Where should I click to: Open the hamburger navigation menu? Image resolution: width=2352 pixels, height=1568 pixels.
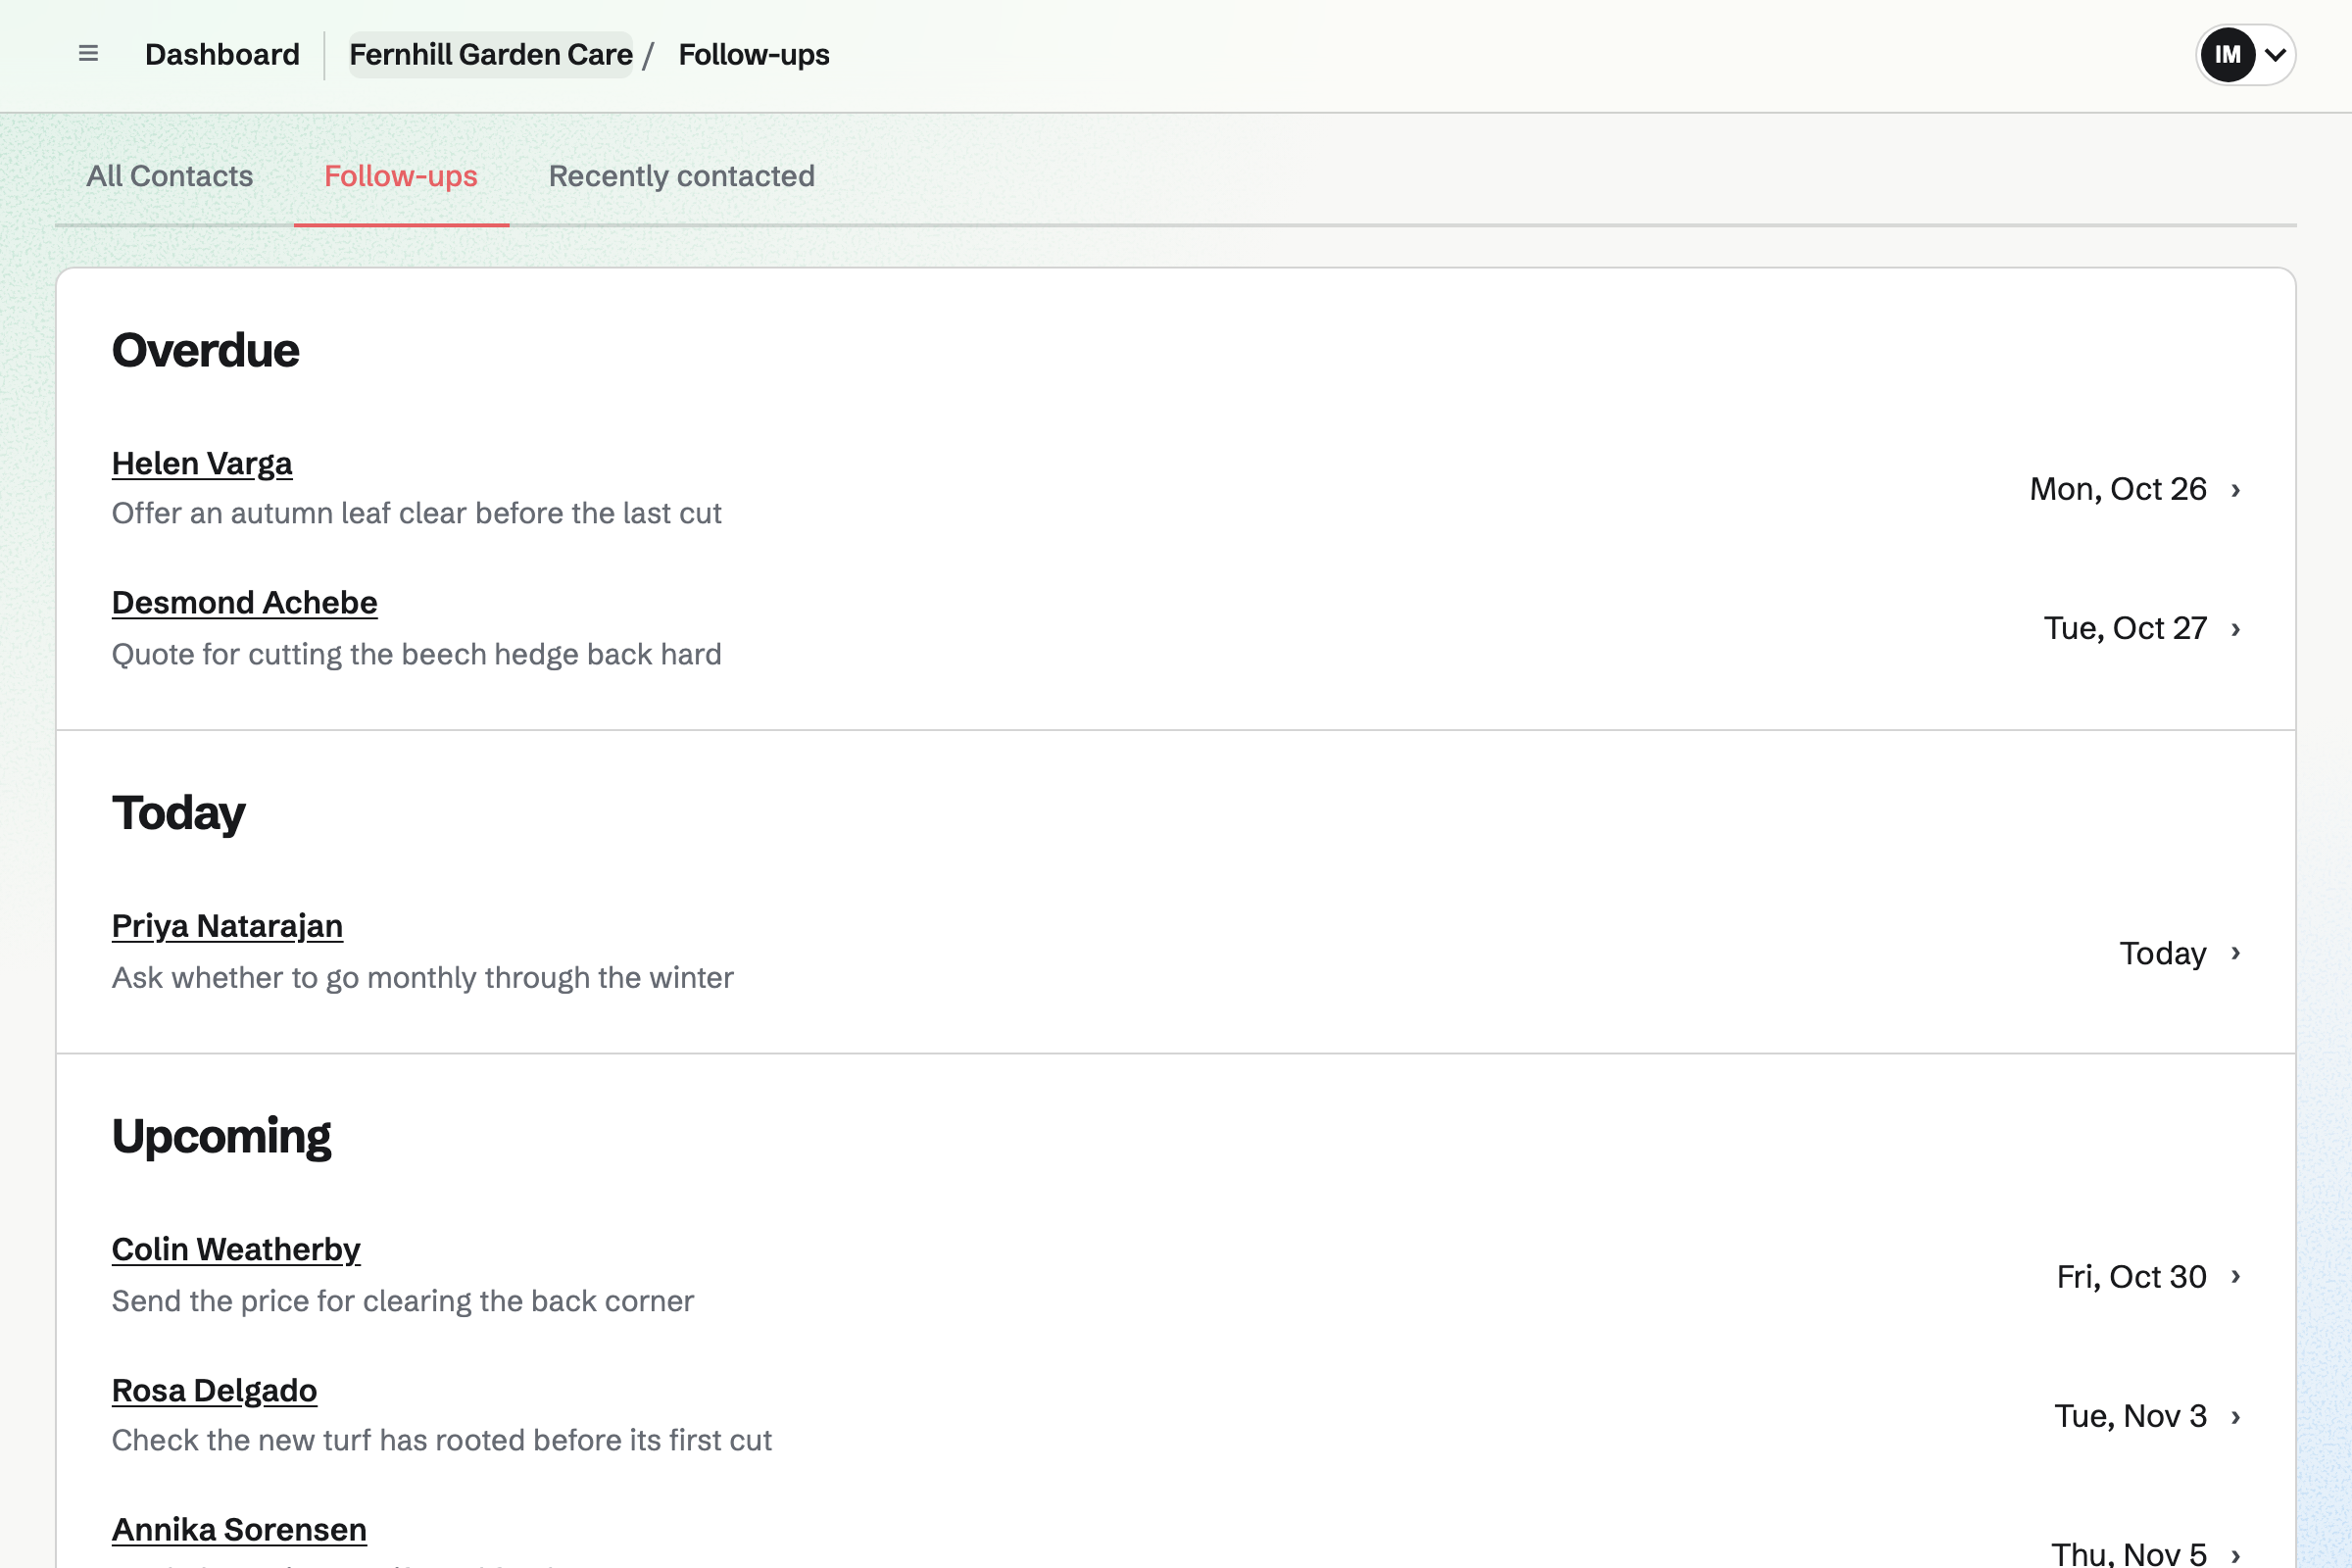click(88, 54)
